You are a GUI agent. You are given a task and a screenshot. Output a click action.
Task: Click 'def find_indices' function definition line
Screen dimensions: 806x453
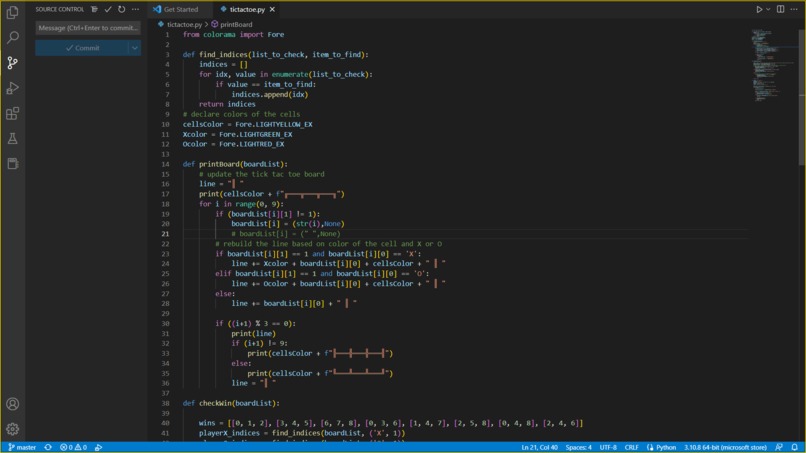point(276,55)
